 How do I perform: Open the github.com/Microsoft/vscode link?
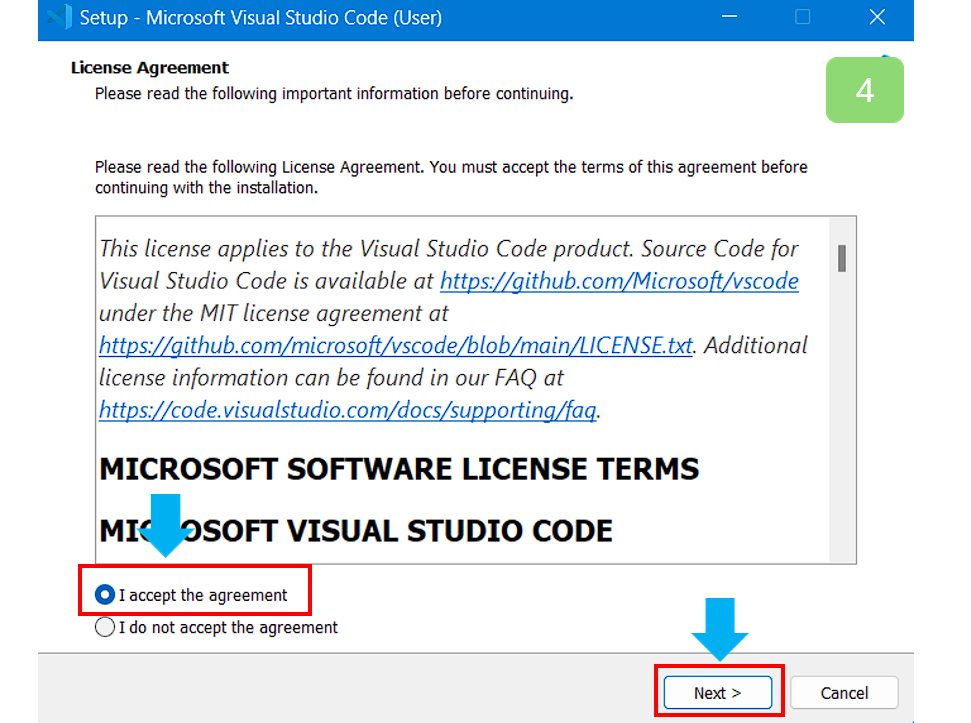[x=619, y=281]
